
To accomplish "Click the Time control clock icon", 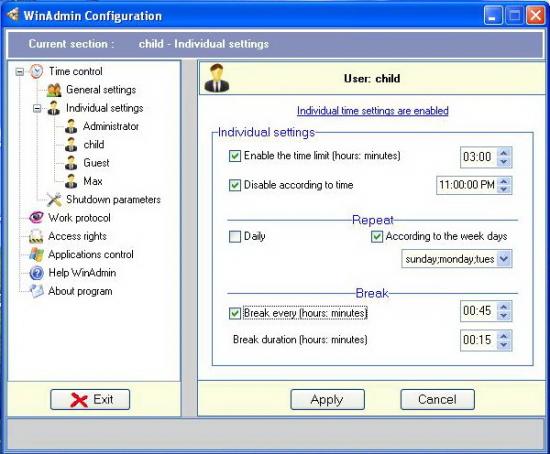I will tap(36, 71).
